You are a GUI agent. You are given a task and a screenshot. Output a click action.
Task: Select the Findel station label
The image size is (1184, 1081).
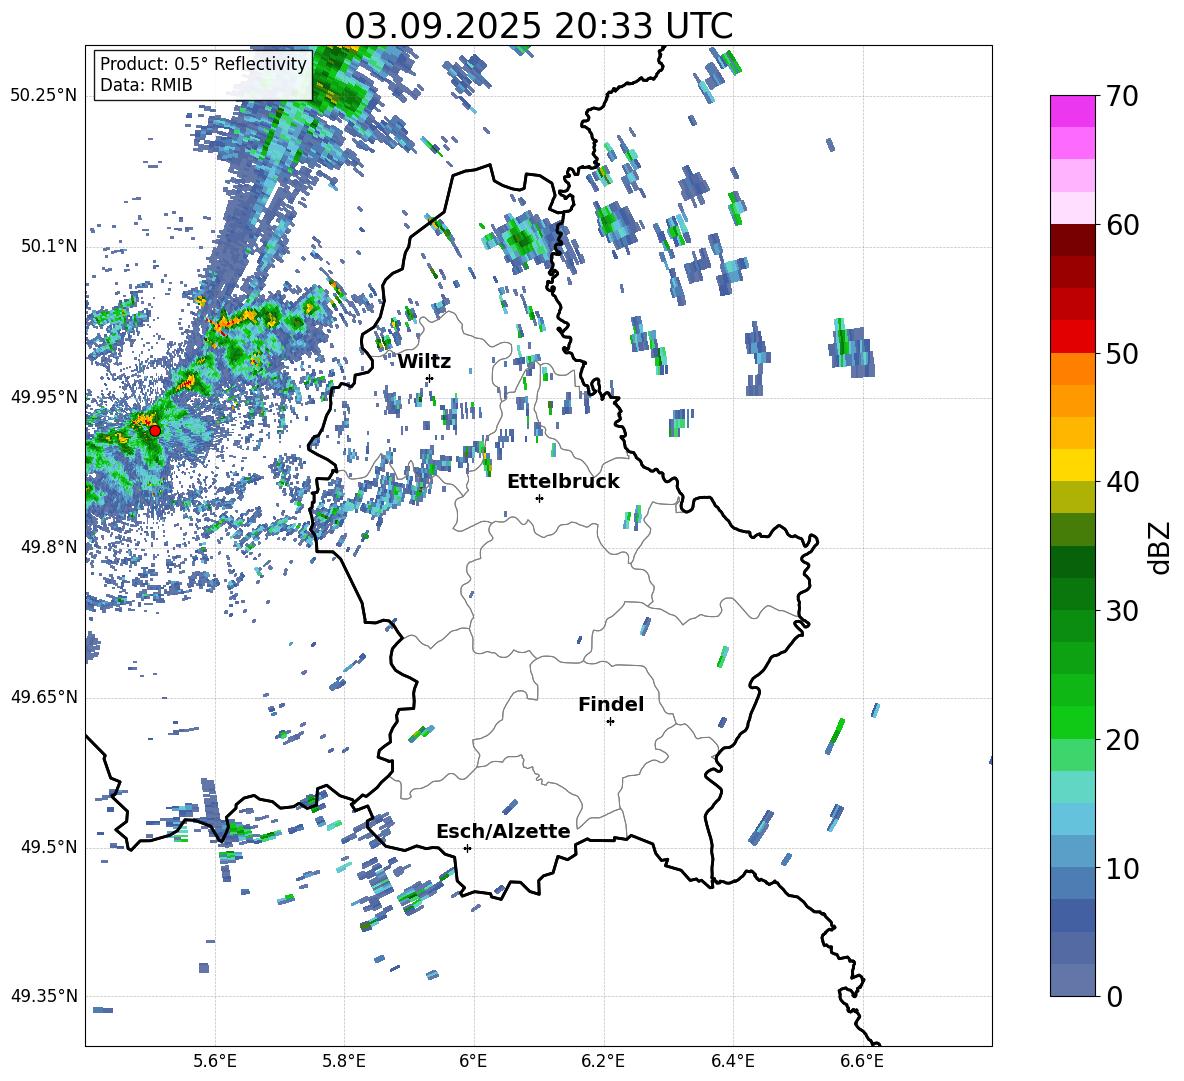point(611,704)
